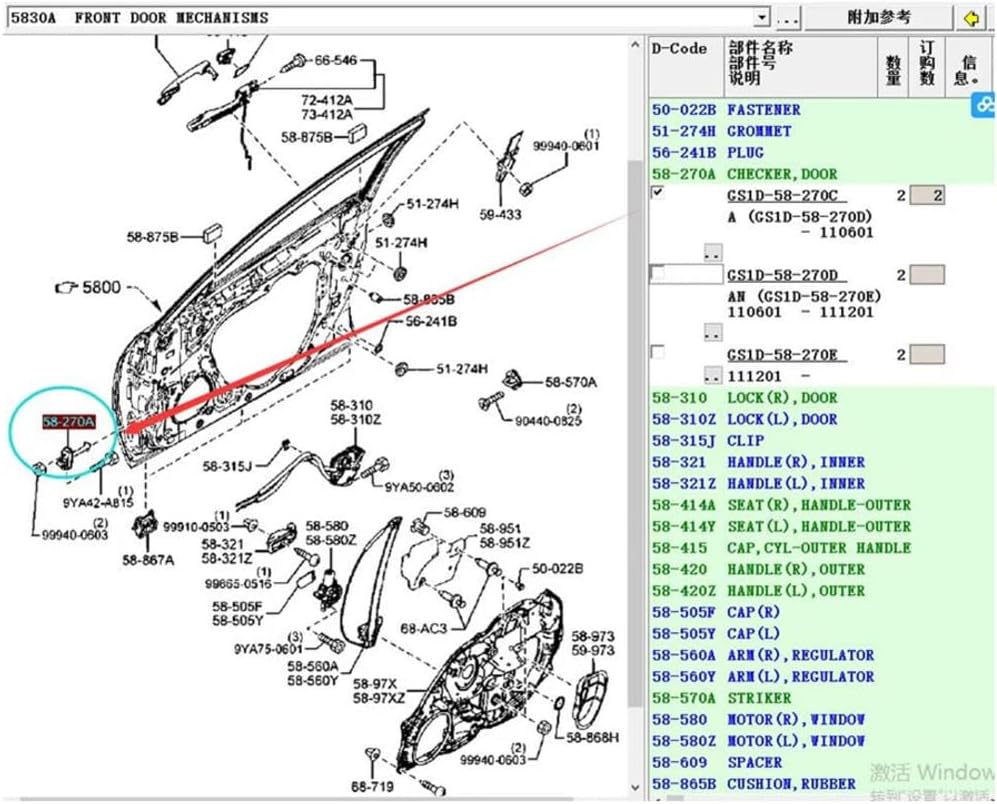Click the GS1D-58-270D part number link
This screenshot has width=997, height=804.
point(782,275)
